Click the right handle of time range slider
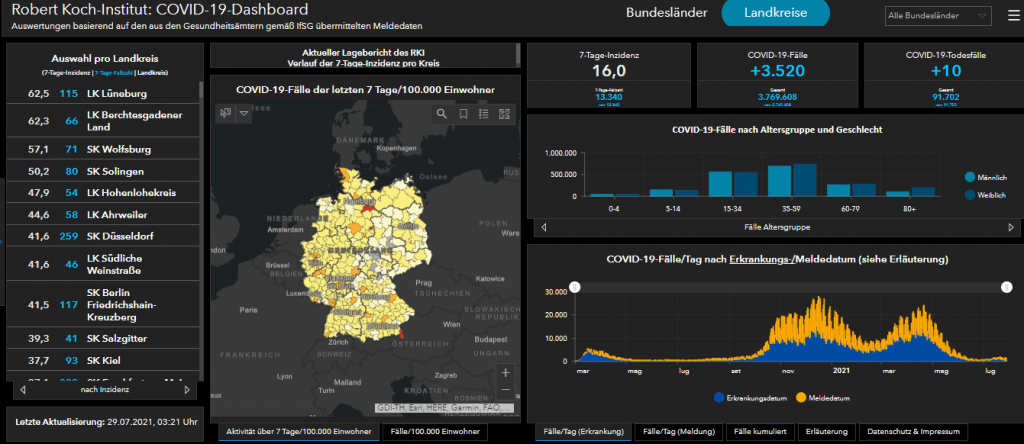Screen dimensions: 1024x444 [1008, 287]
